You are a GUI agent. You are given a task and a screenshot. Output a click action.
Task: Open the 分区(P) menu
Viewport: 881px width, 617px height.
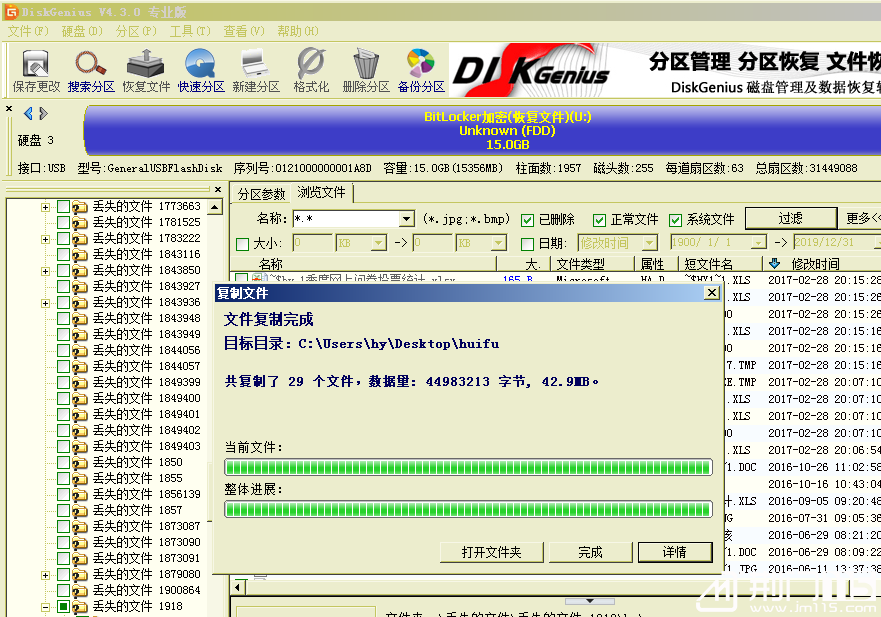tap(136, 31)
